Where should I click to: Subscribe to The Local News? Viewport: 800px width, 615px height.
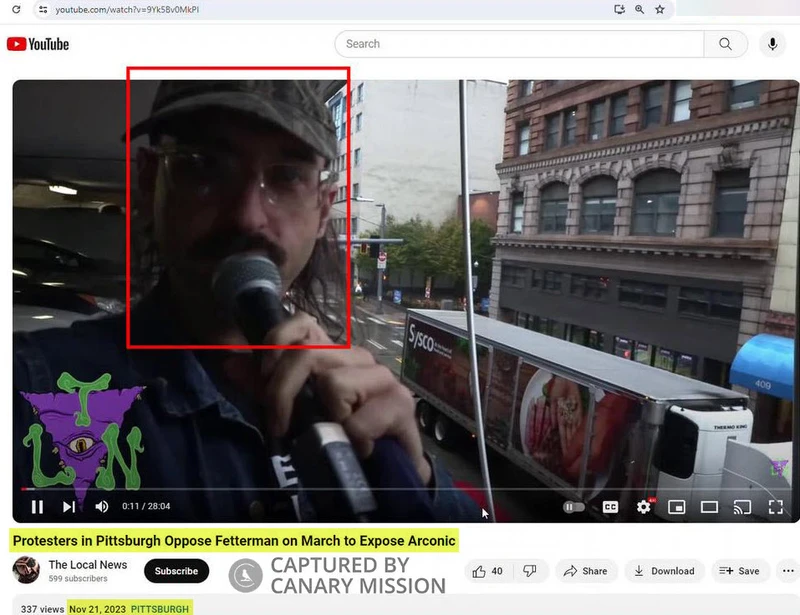click(177, 571)
